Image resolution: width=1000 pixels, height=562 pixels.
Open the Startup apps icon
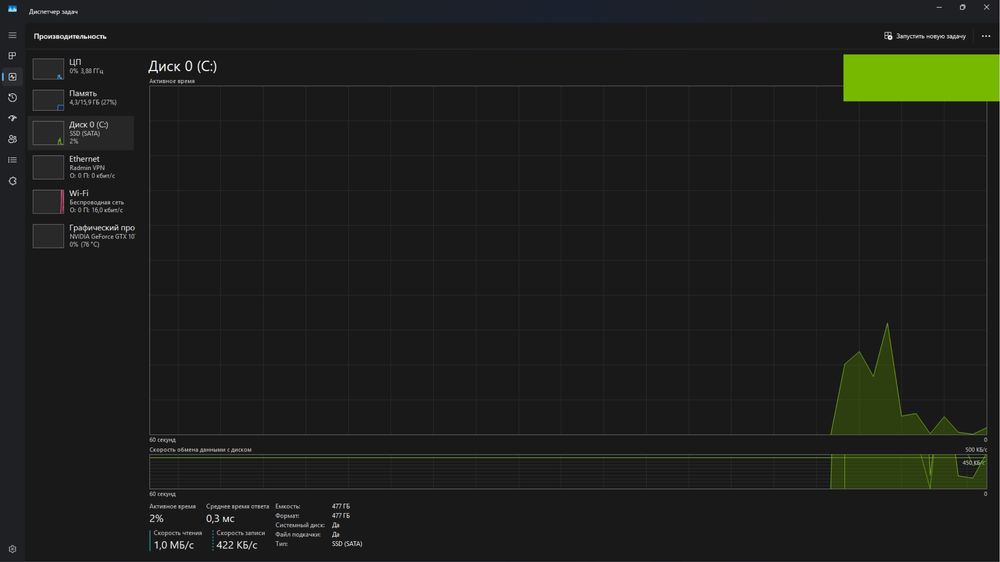(12, 118)
